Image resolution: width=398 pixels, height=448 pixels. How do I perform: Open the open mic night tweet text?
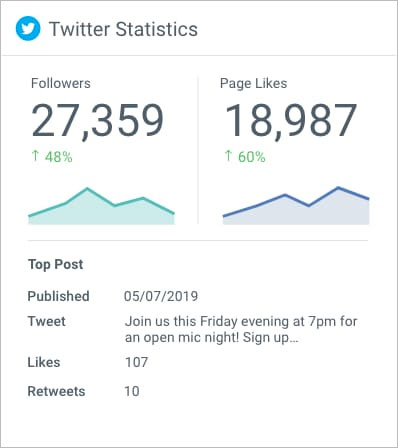[241, 329]
